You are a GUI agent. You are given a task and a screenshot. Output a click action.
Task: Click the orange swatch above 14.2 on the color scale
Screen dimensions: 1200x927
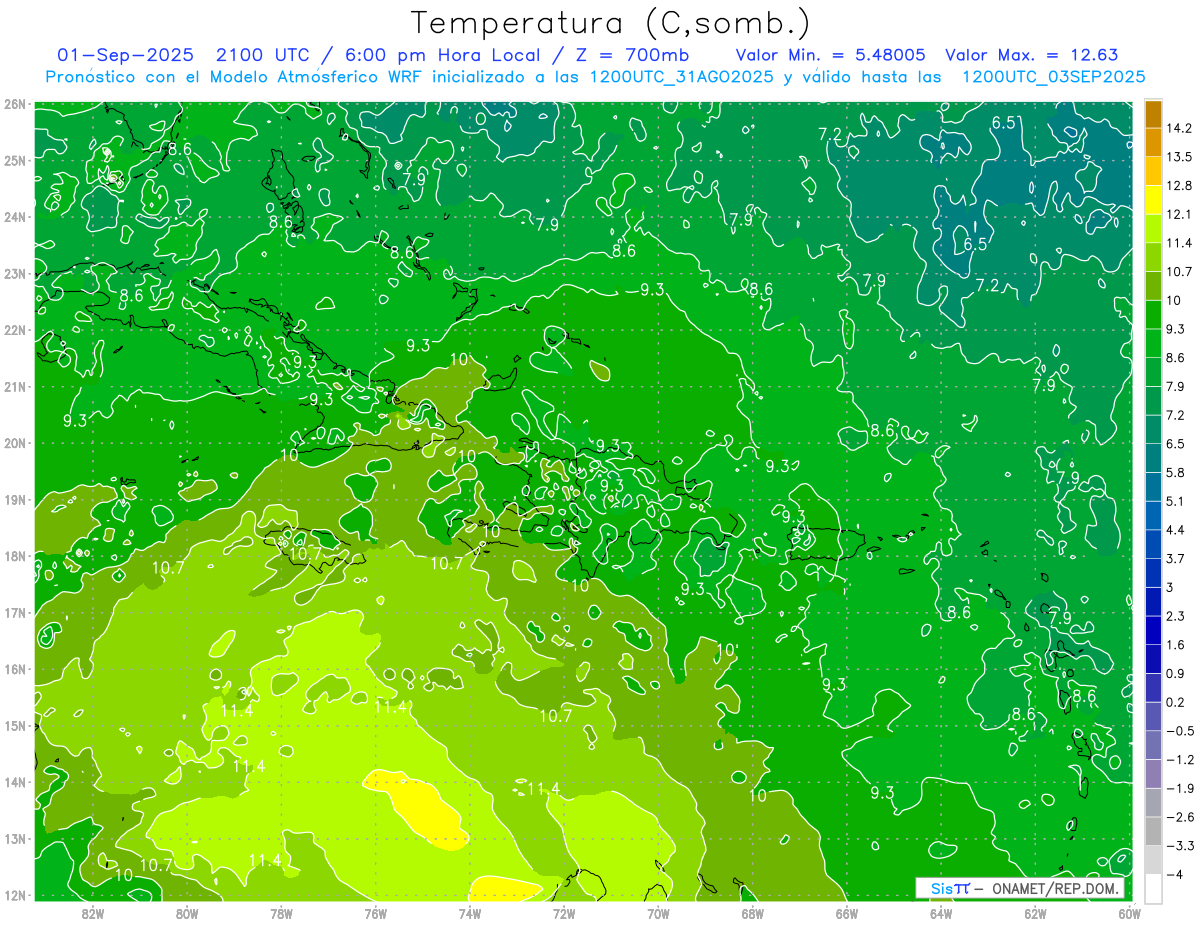click(x=1153, y=114)
